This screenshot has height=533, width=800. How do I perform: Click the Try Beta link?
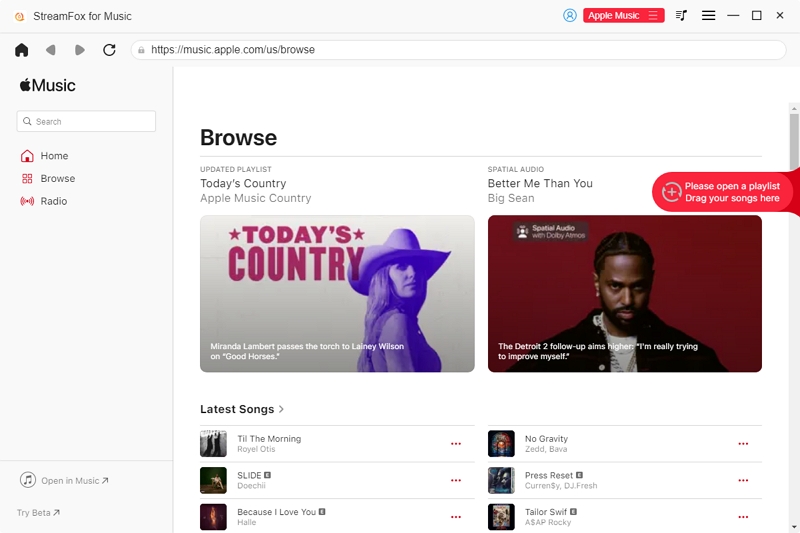[38, 513]
